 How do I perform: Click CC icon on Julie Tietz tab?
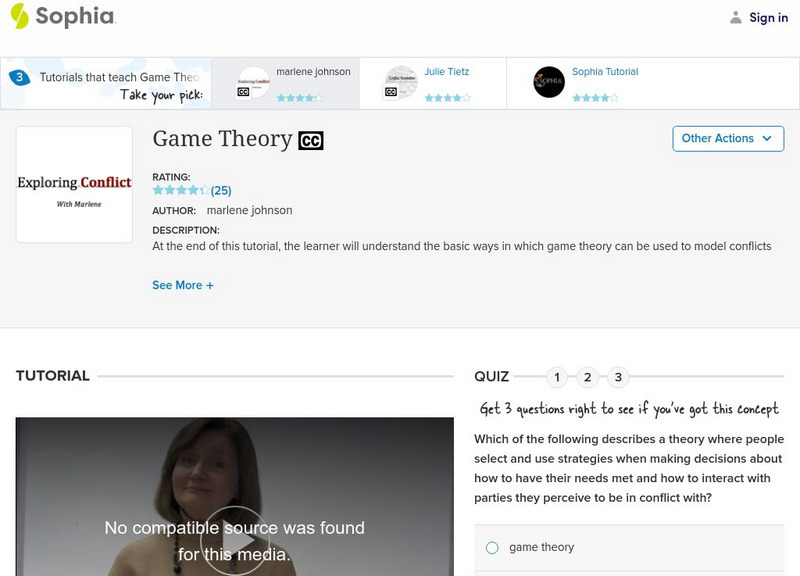[x=391, y=92]
